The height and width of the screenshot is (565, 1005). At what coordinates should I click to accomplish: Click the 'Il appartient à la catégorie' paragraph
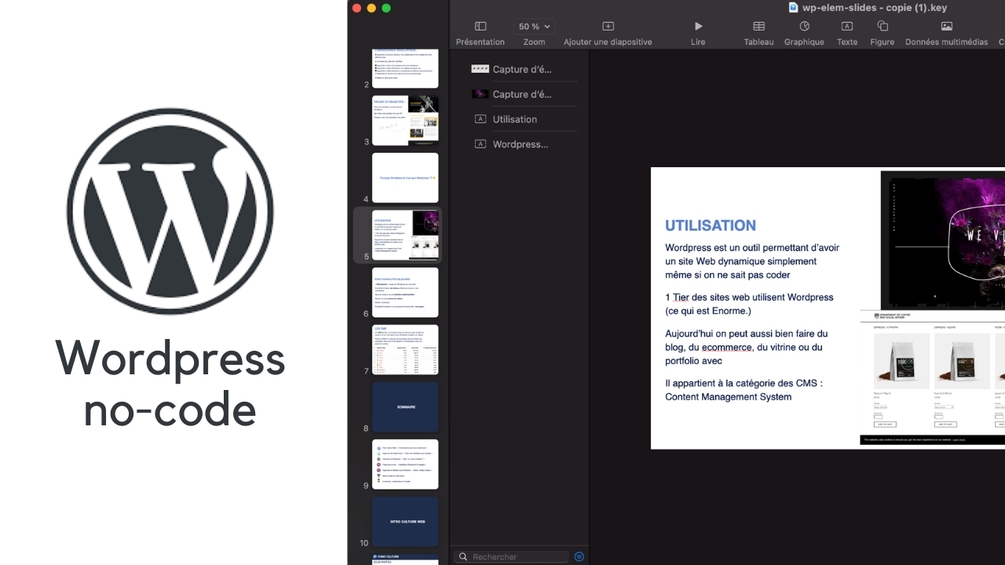pyautogui.click(x=743, y=390)
